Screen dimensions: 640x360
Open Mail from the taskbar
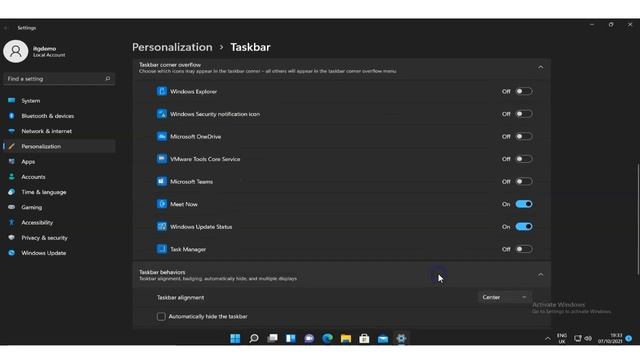coord(382,338)
